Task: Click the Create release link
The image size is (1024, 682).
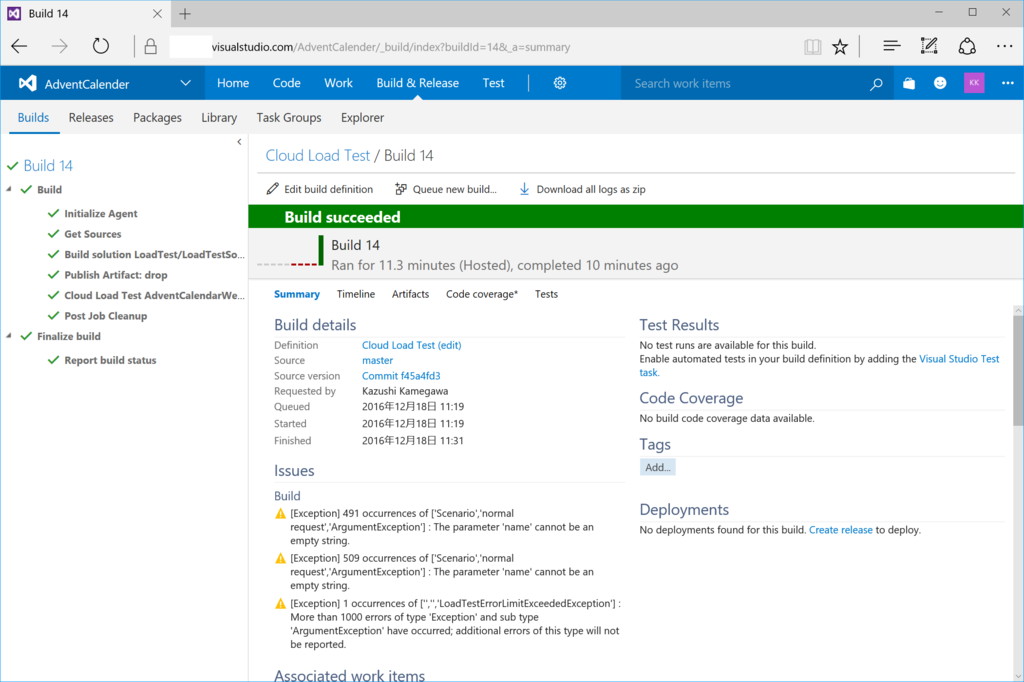Action: point(840,530)
